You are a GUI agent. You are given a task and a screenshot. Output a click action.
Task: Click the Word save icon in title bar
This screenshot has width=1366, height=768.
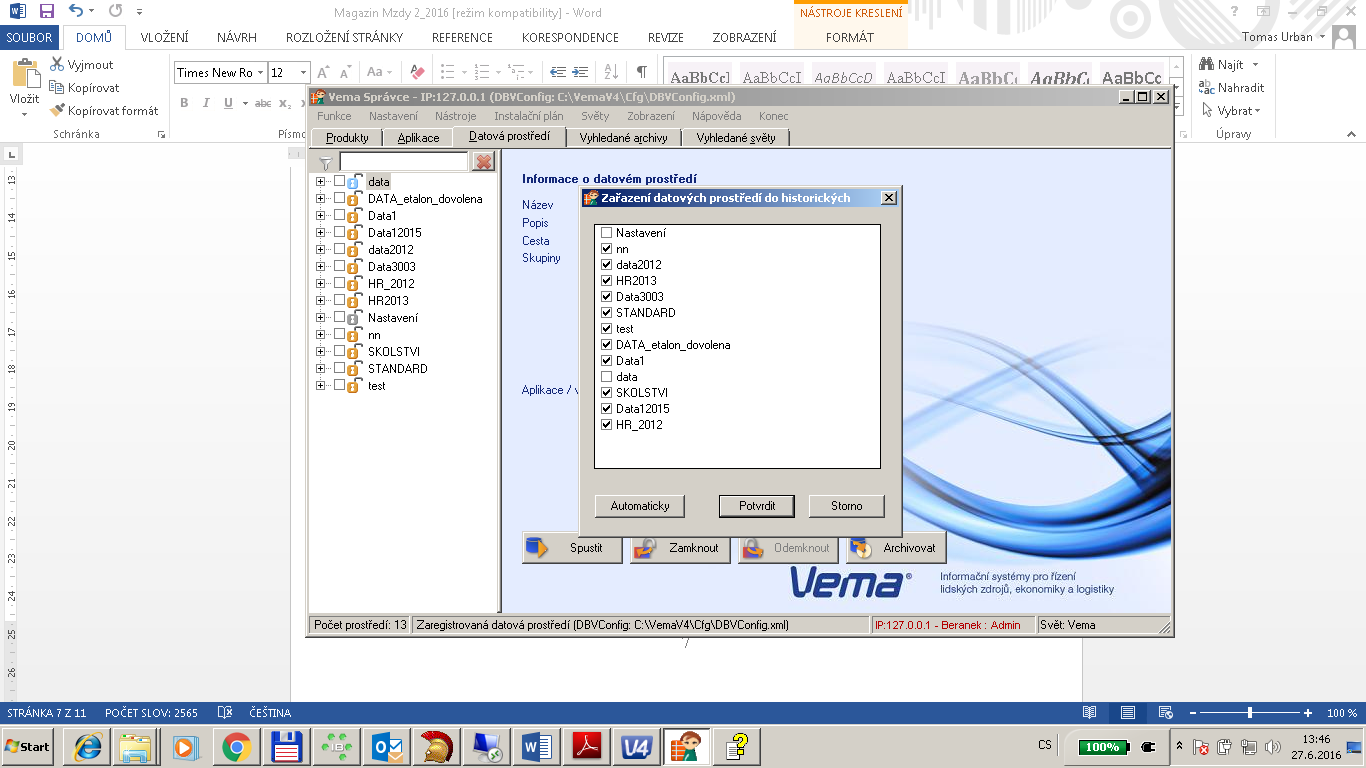pyautogui.click(x=47, y=11)
